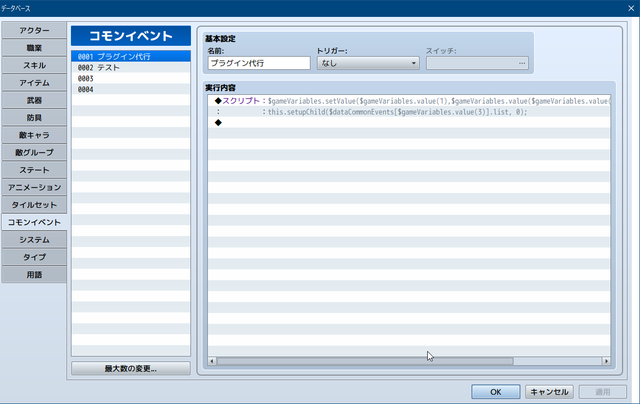Click the スイッチ selector ellipsis field
Screen dimensions: 640x404
[477, 63]
